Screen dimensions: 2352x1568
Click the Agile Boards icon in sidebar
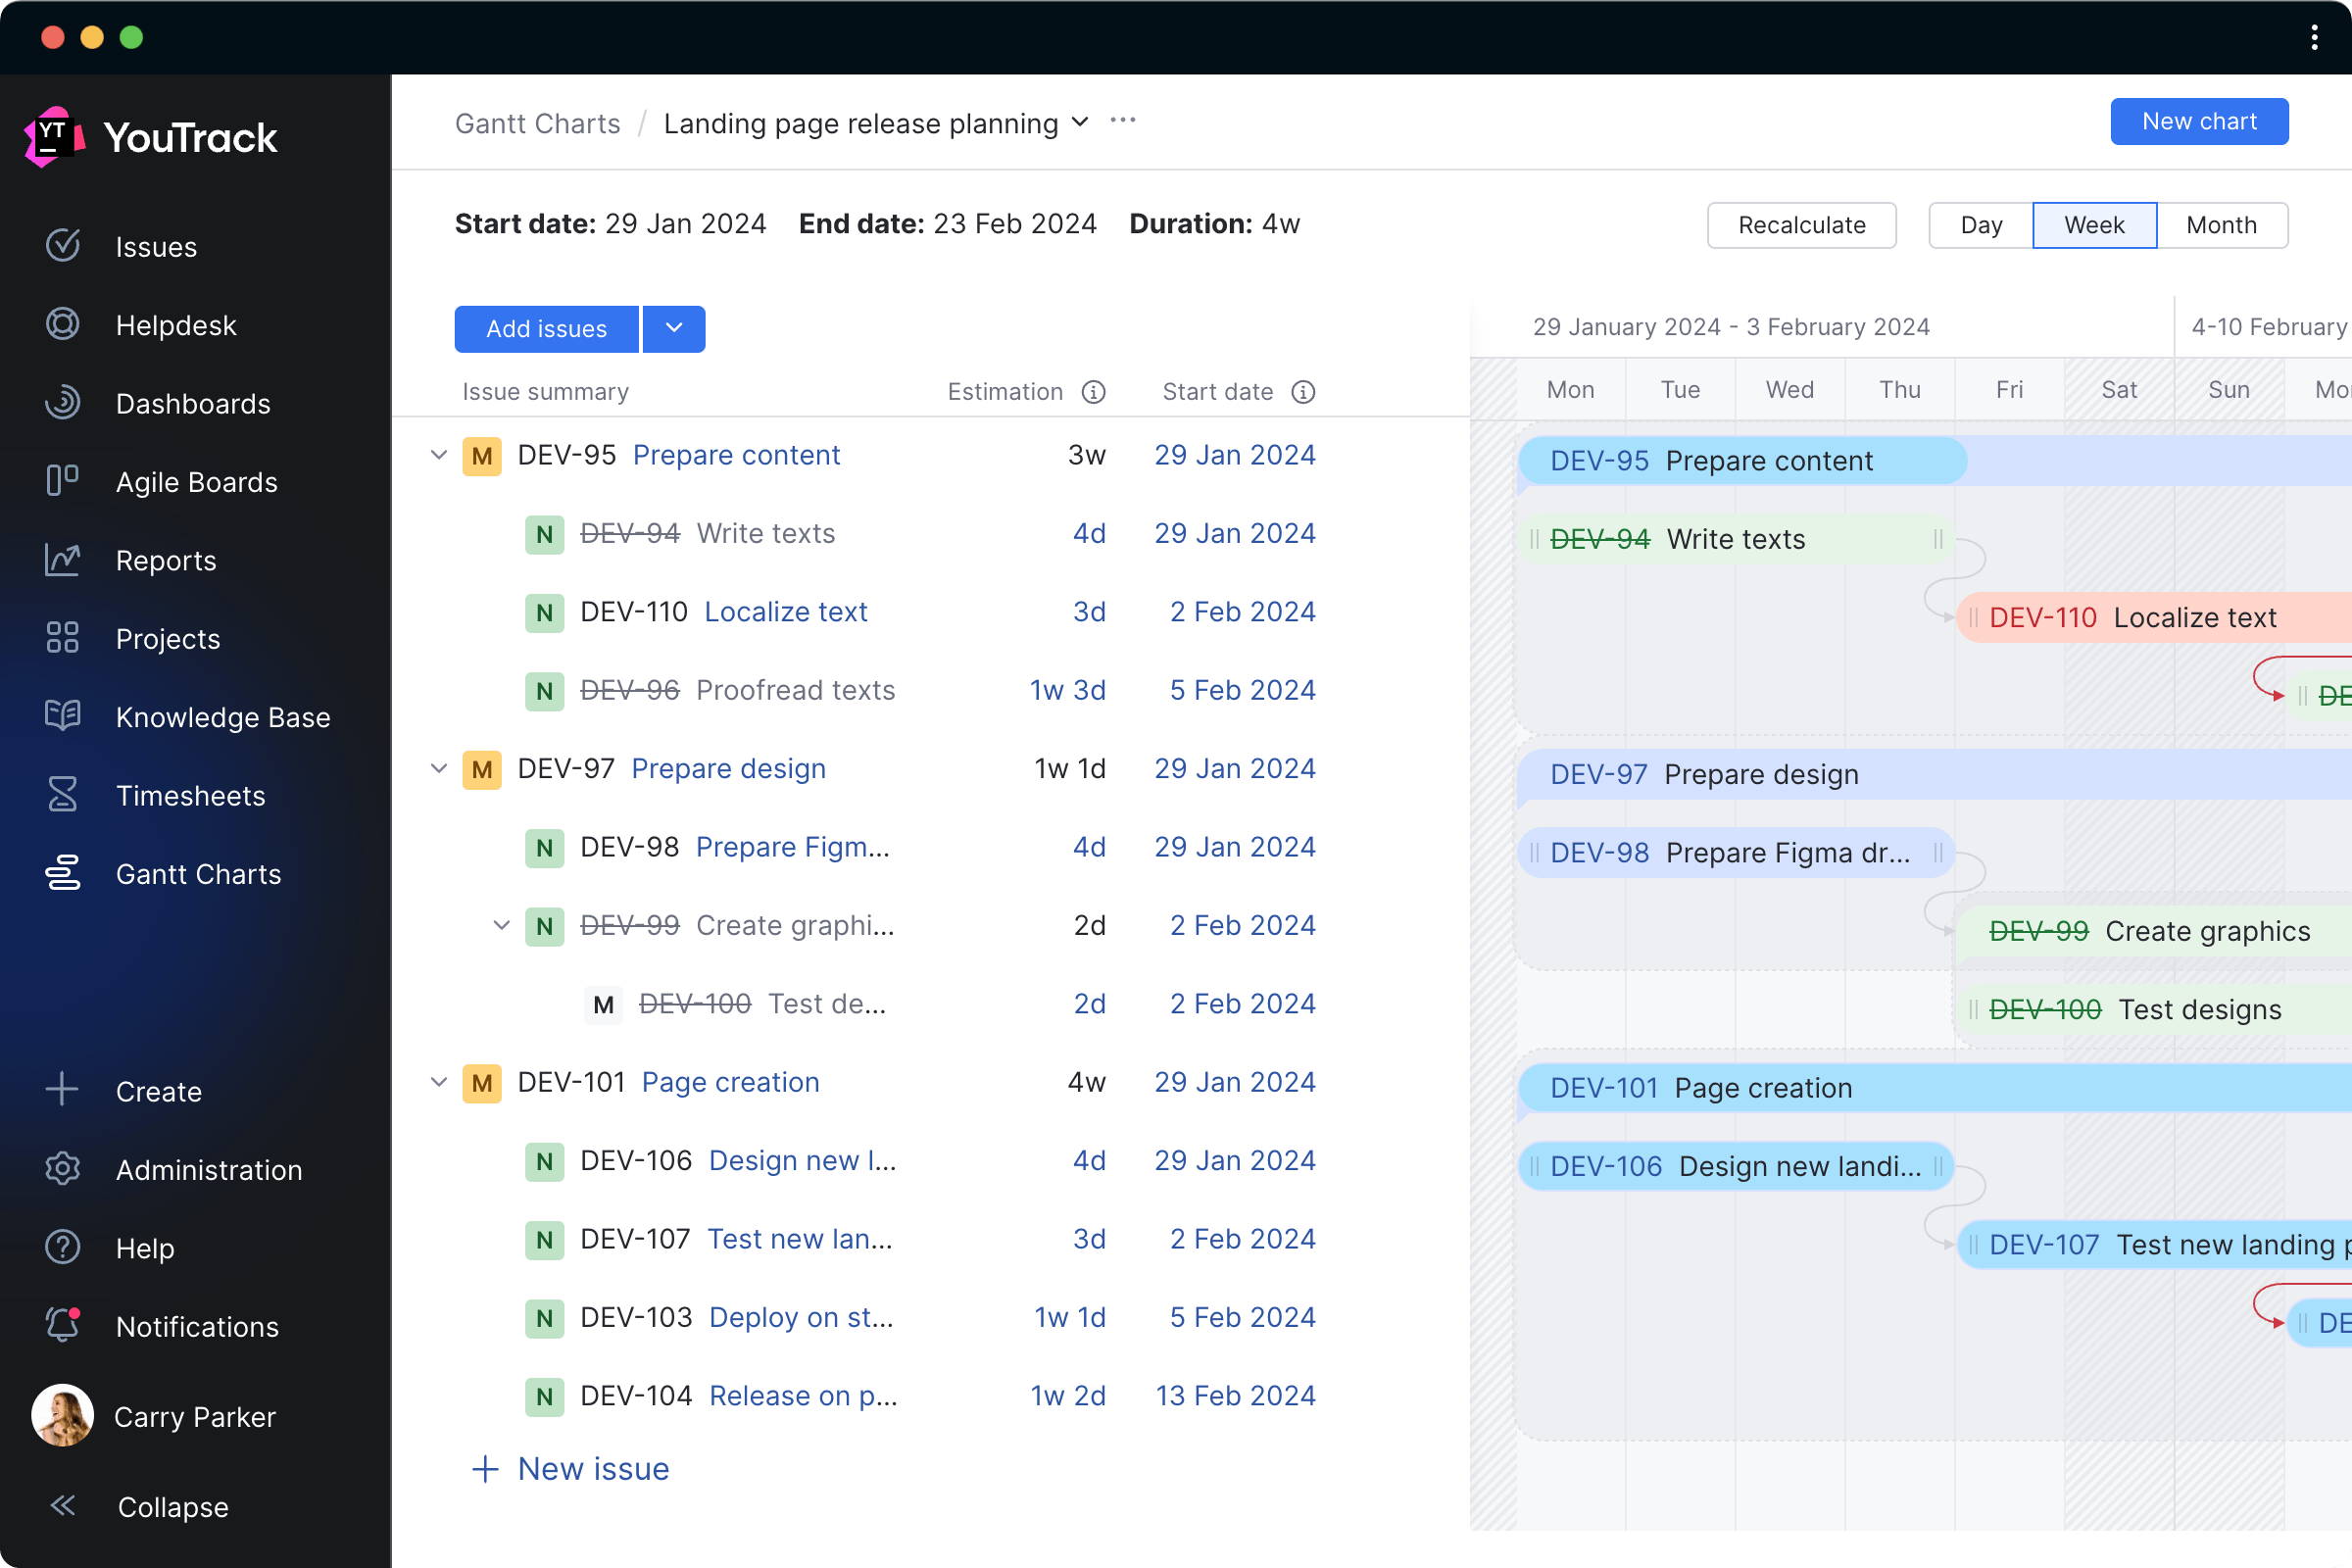pyautogui.click(x=65, y=481)
